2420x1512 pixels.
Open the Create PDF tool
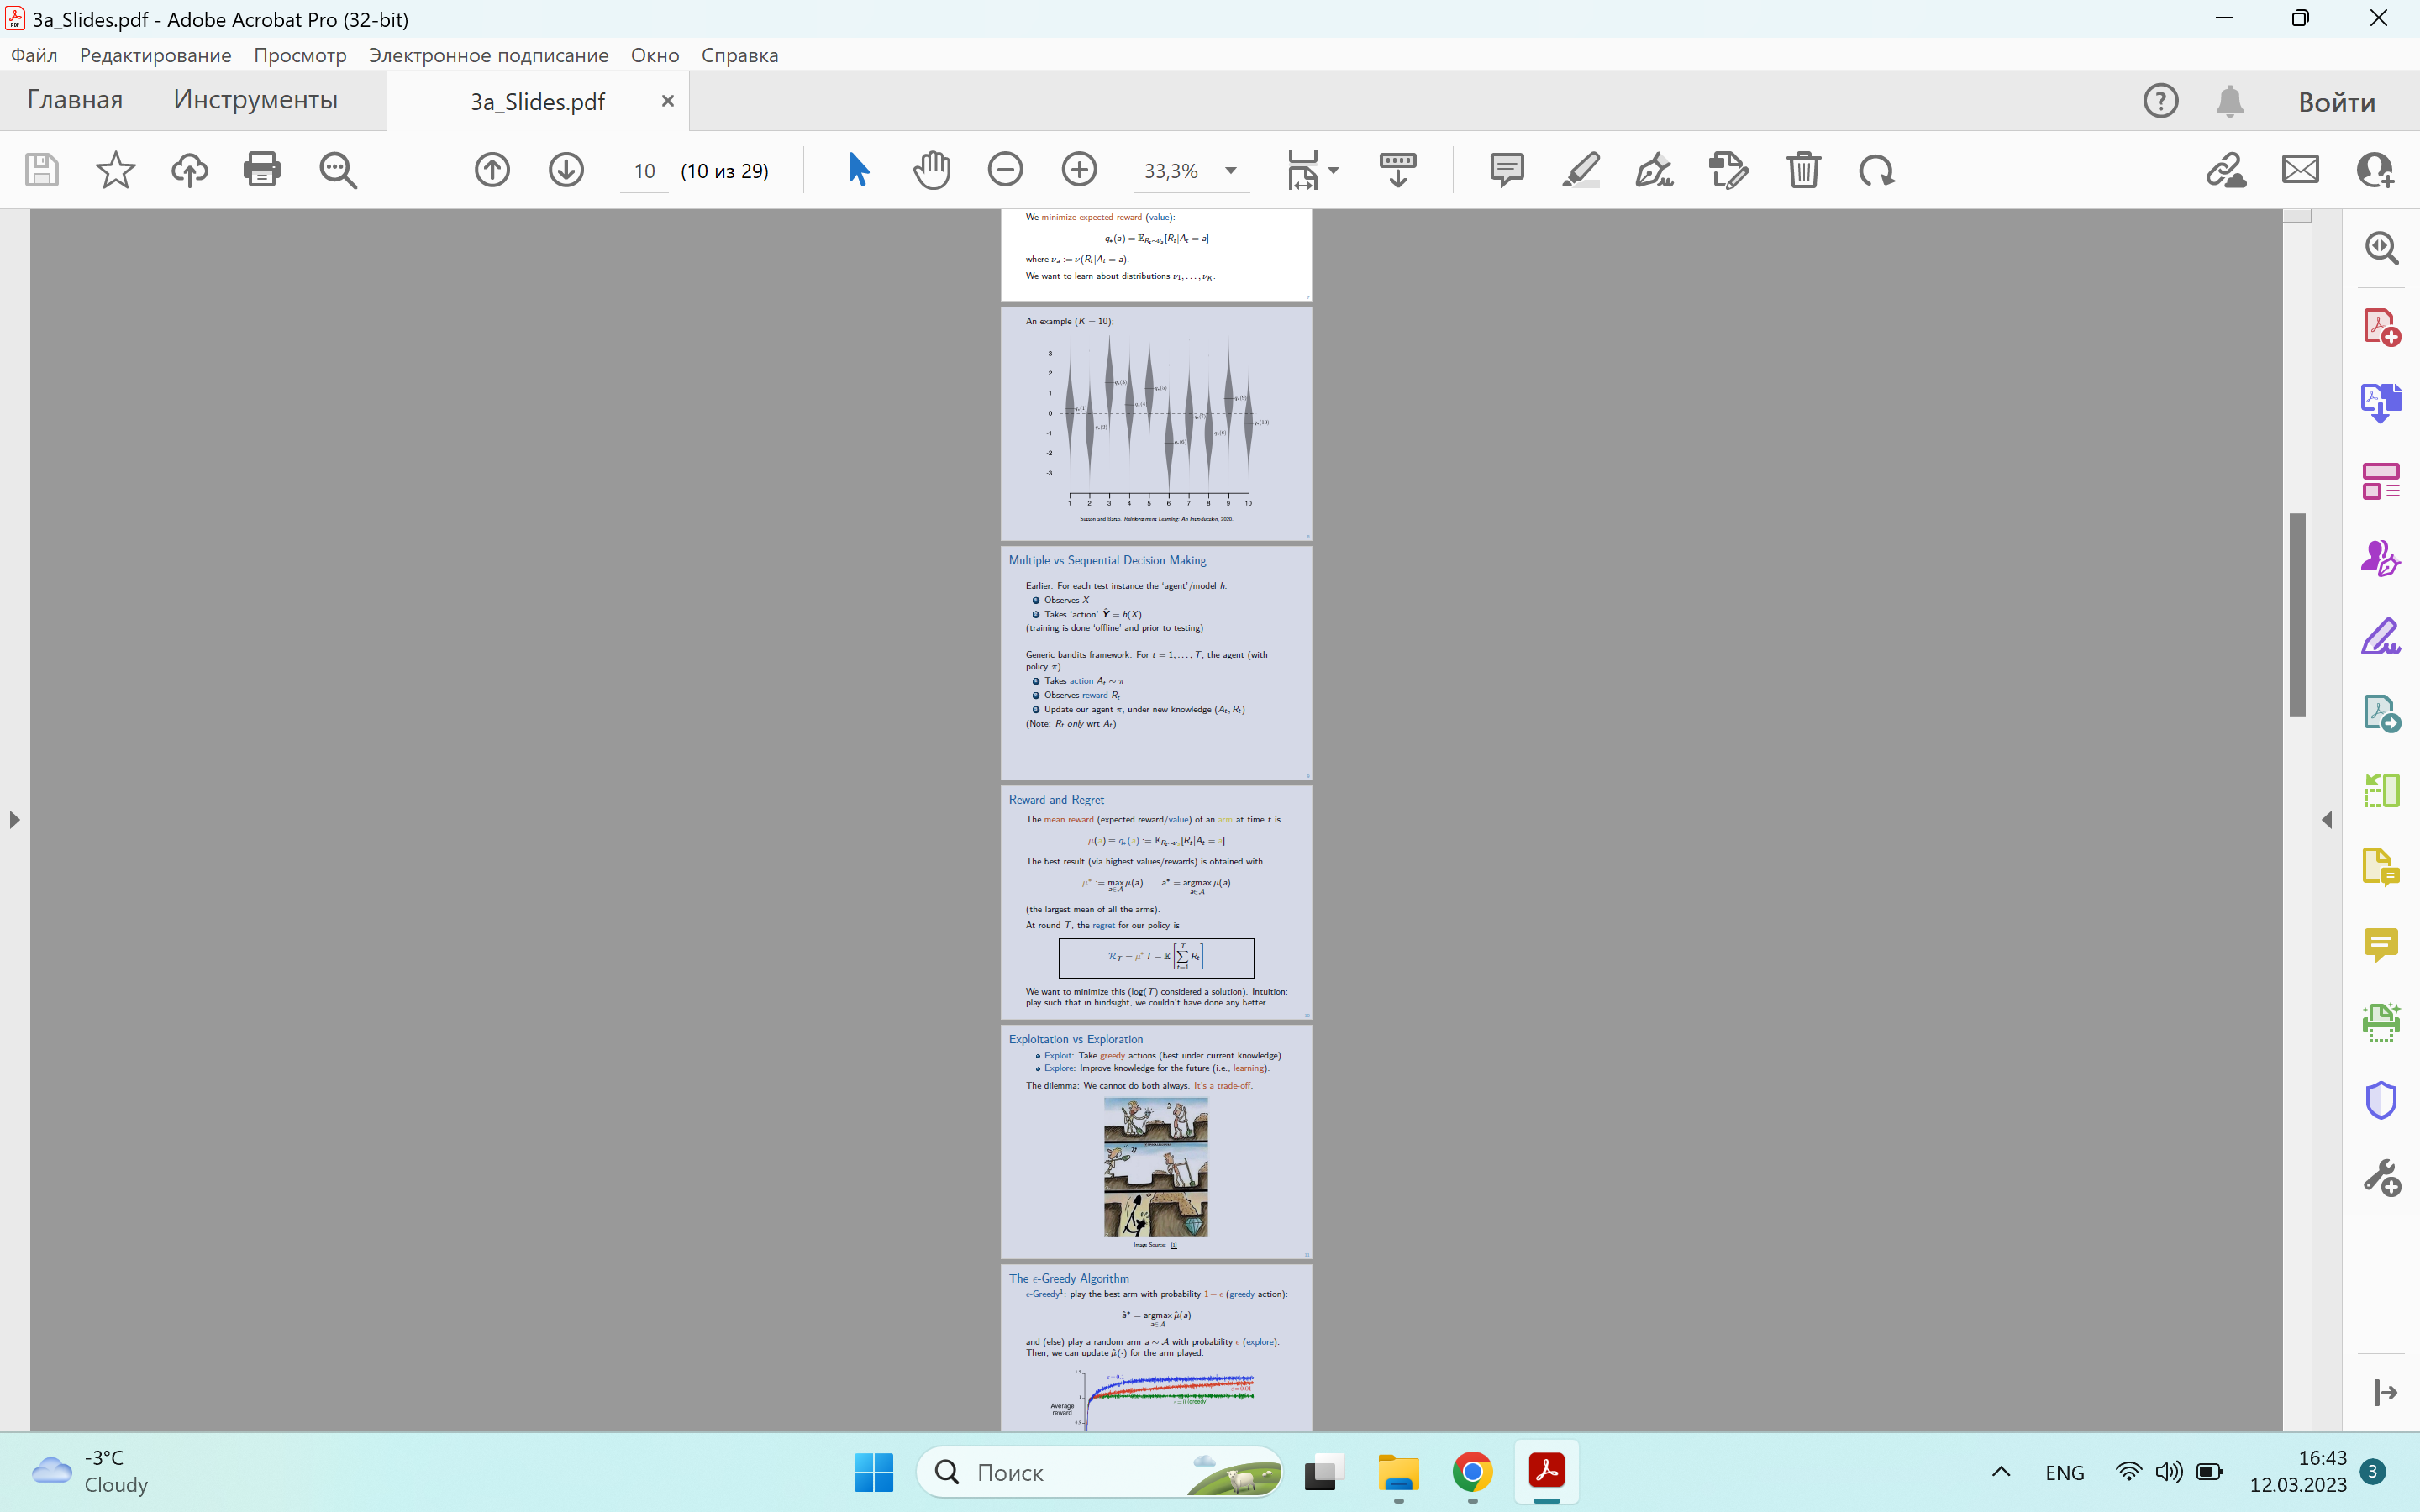[2383, 326]
